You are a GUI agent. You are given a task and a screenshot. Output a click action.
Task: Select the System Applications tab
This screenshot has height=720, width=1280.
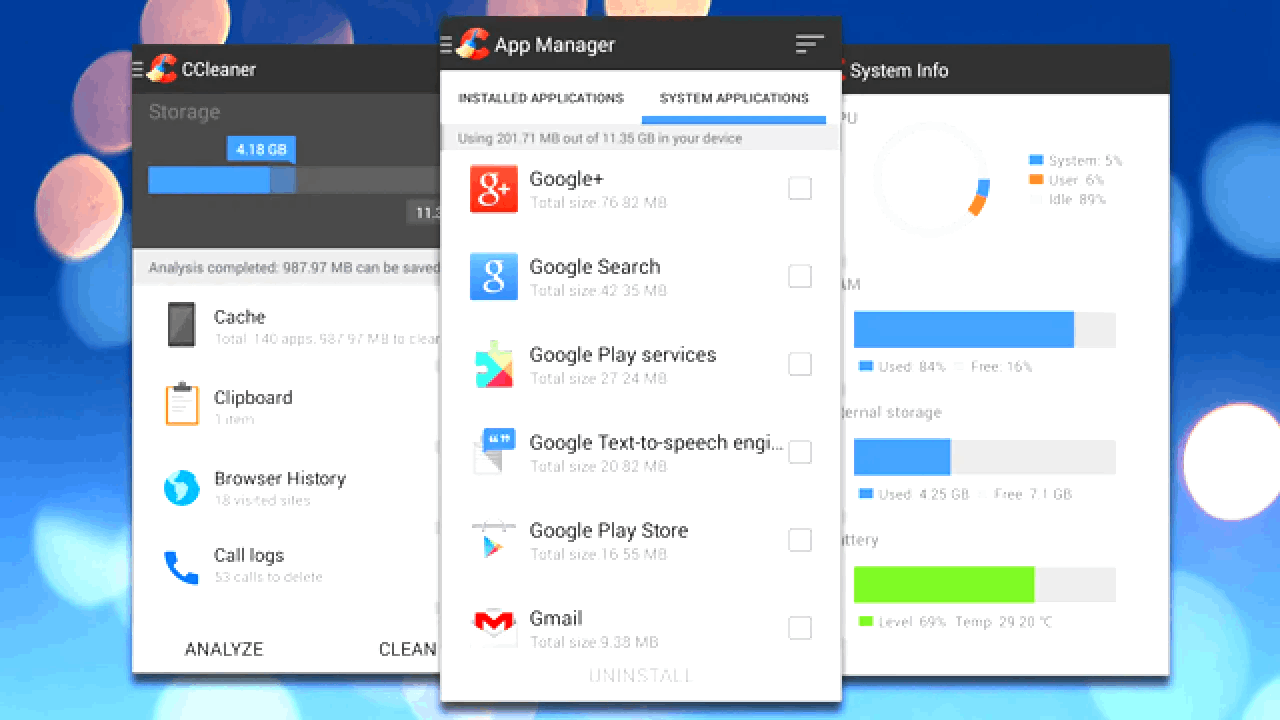click(x=734, y=98)
